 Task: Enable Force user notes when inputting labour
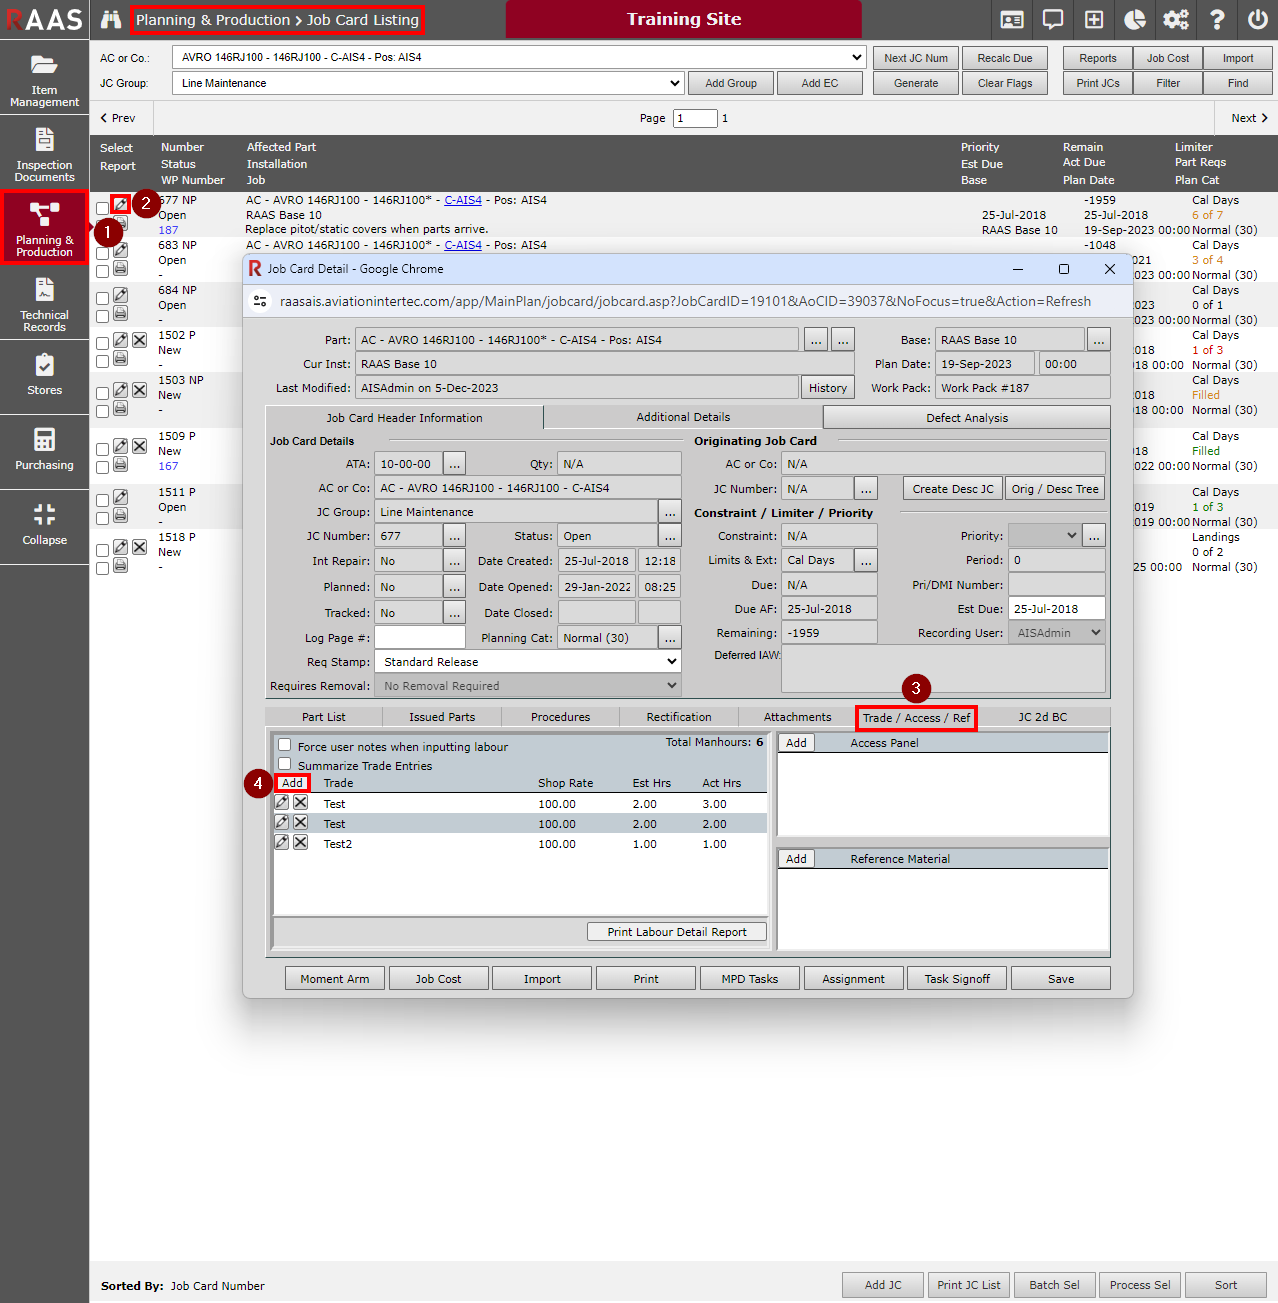pos(285,745)
